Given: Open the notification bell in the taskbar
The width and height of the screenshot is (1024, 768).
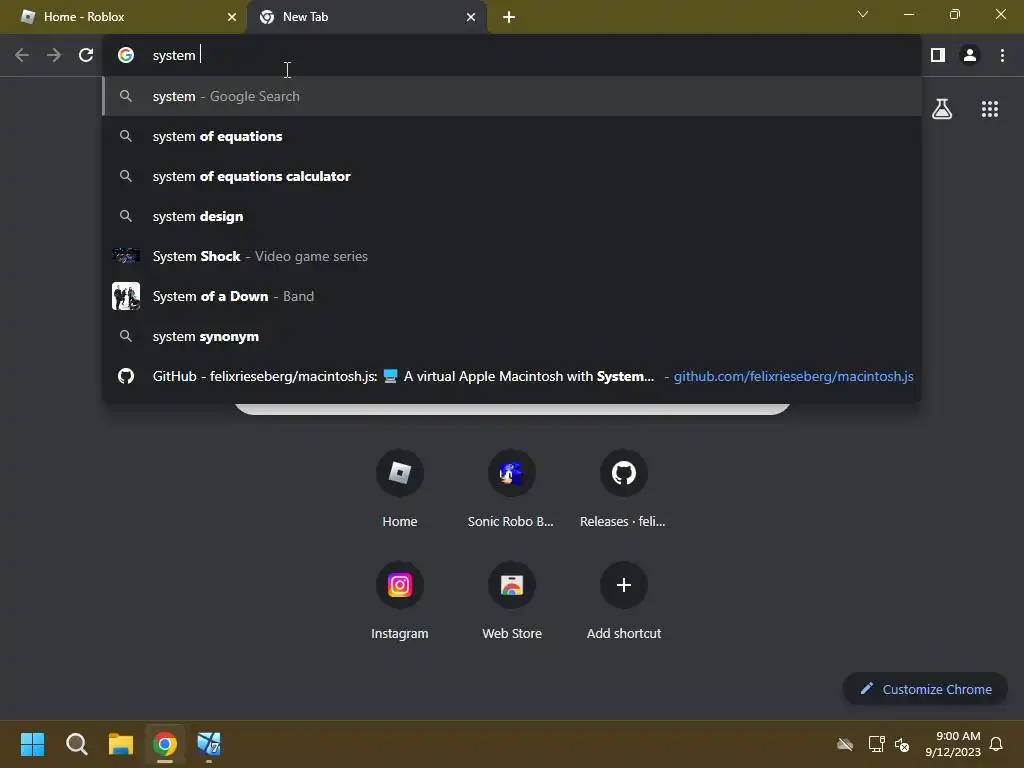Looking at the screenshot, I should [996, 744].
